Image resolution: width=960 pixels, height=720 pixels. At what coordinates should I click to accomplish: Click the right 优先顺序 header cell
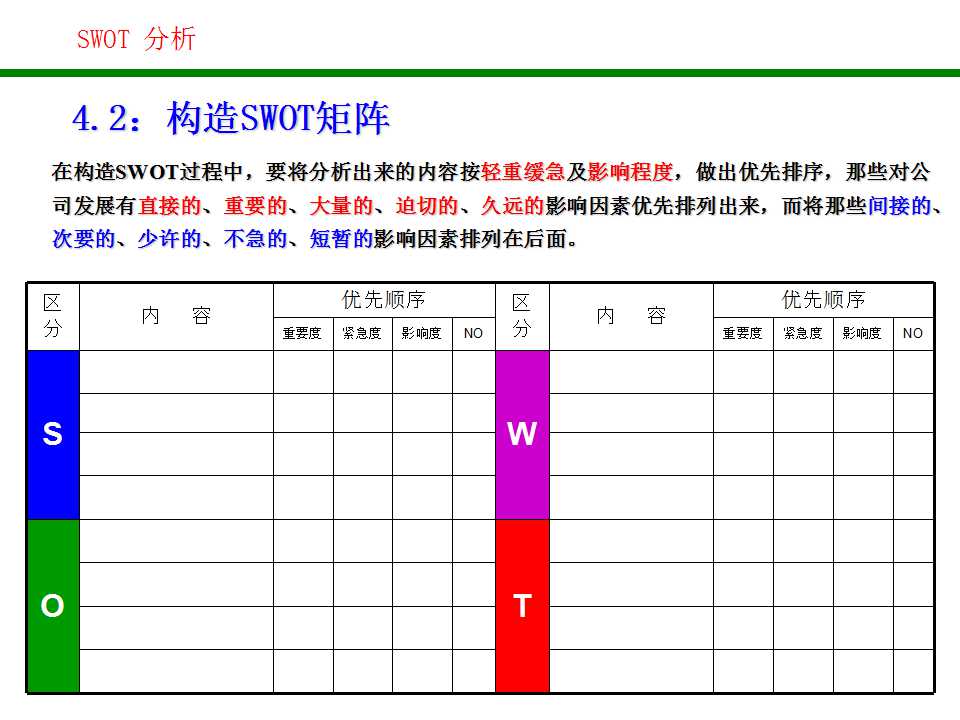[824, 300]
